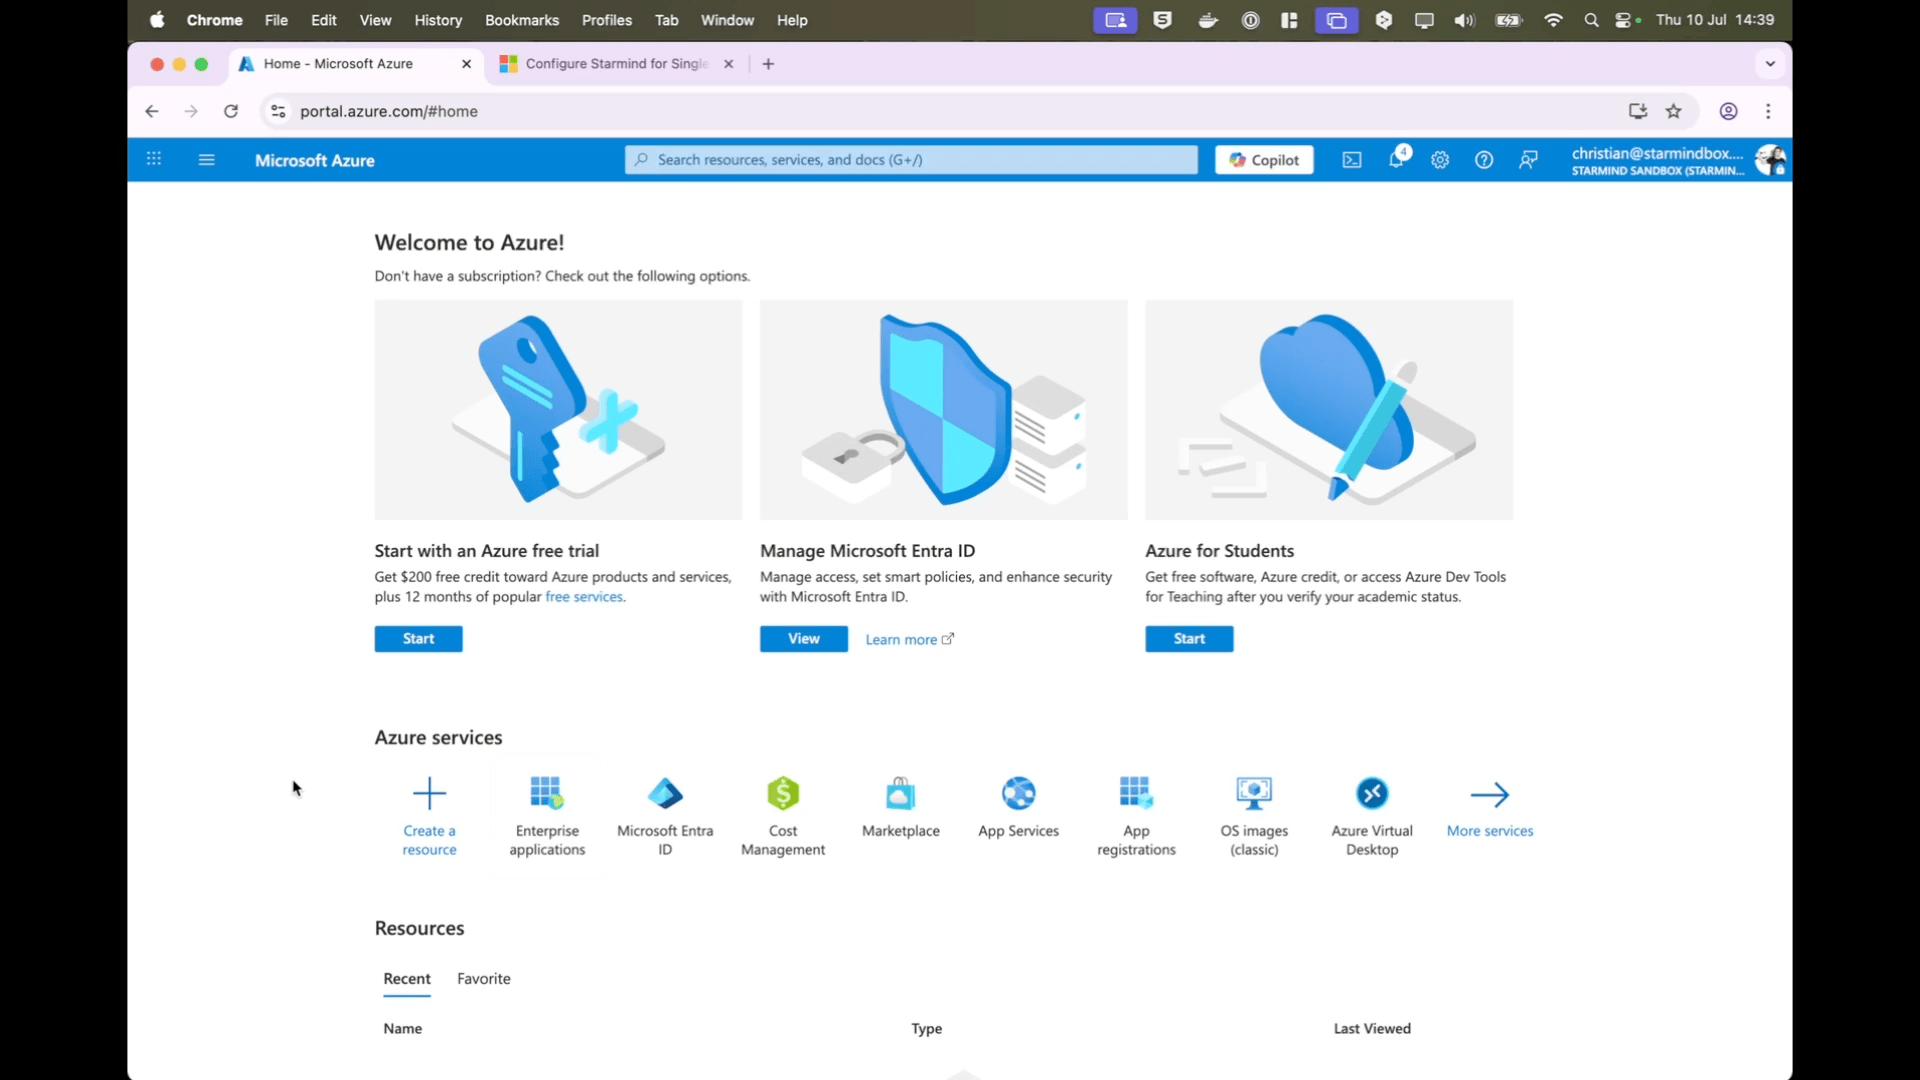The image size is (1920, 1080).
Task: Open Chrome's three-dot menu
Action: pyautogui.click(x=1768, y=111)
